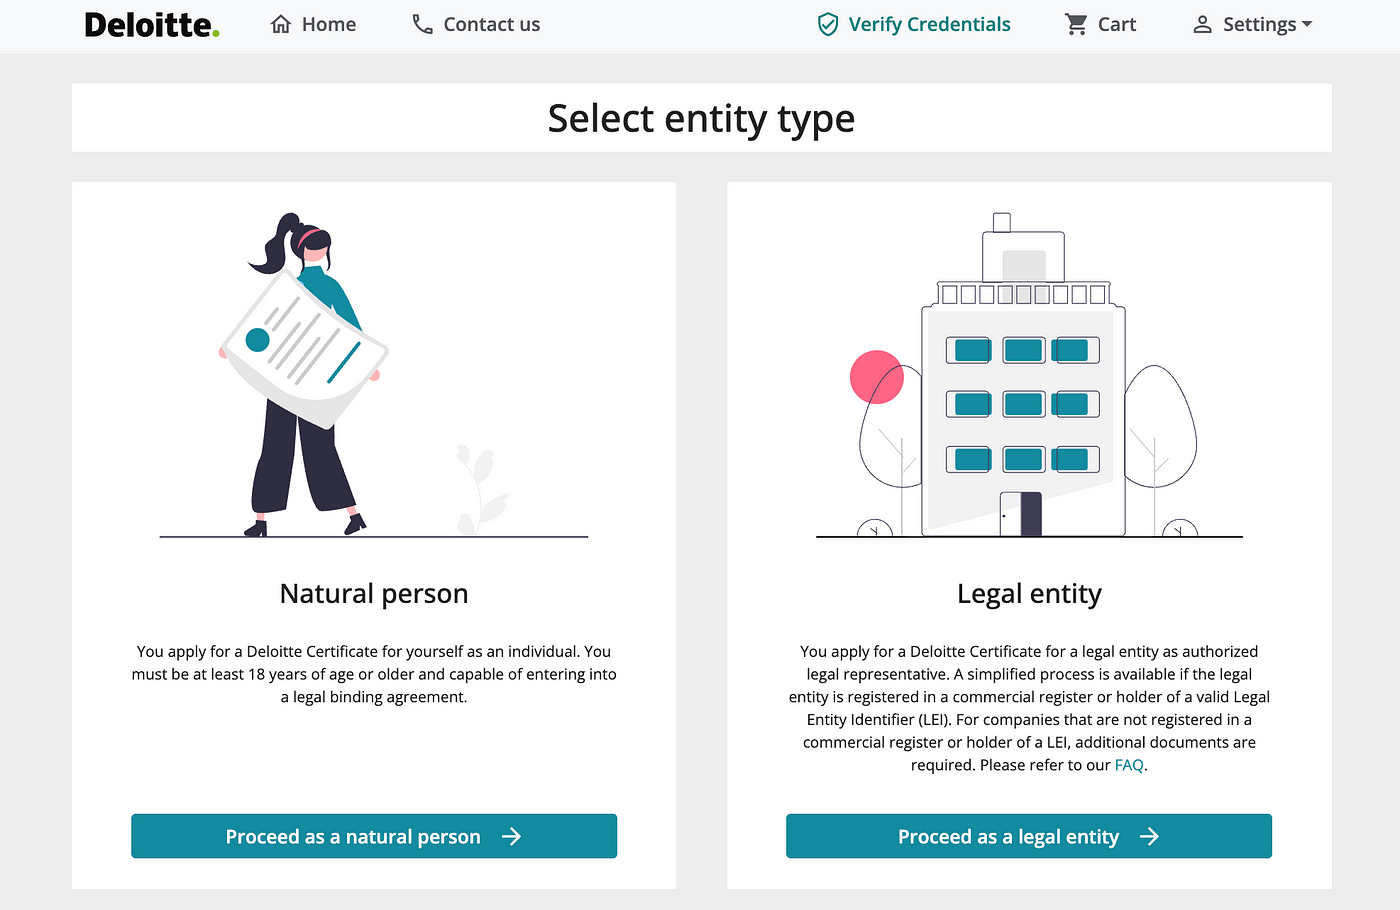Click the shopping cart icon
This screenshot has height=910, width=1400.
[x=1076, y=24]
